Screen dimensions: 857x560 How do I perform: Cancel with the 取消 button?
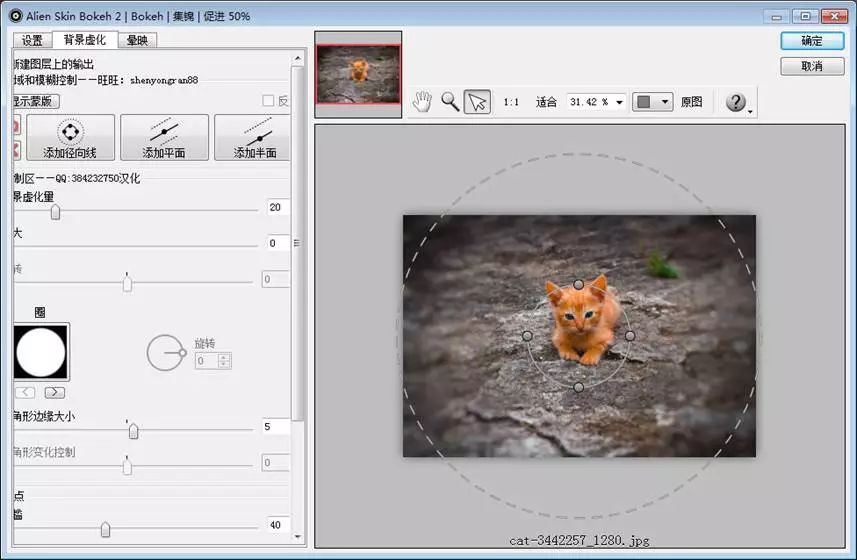coord(812,66)
